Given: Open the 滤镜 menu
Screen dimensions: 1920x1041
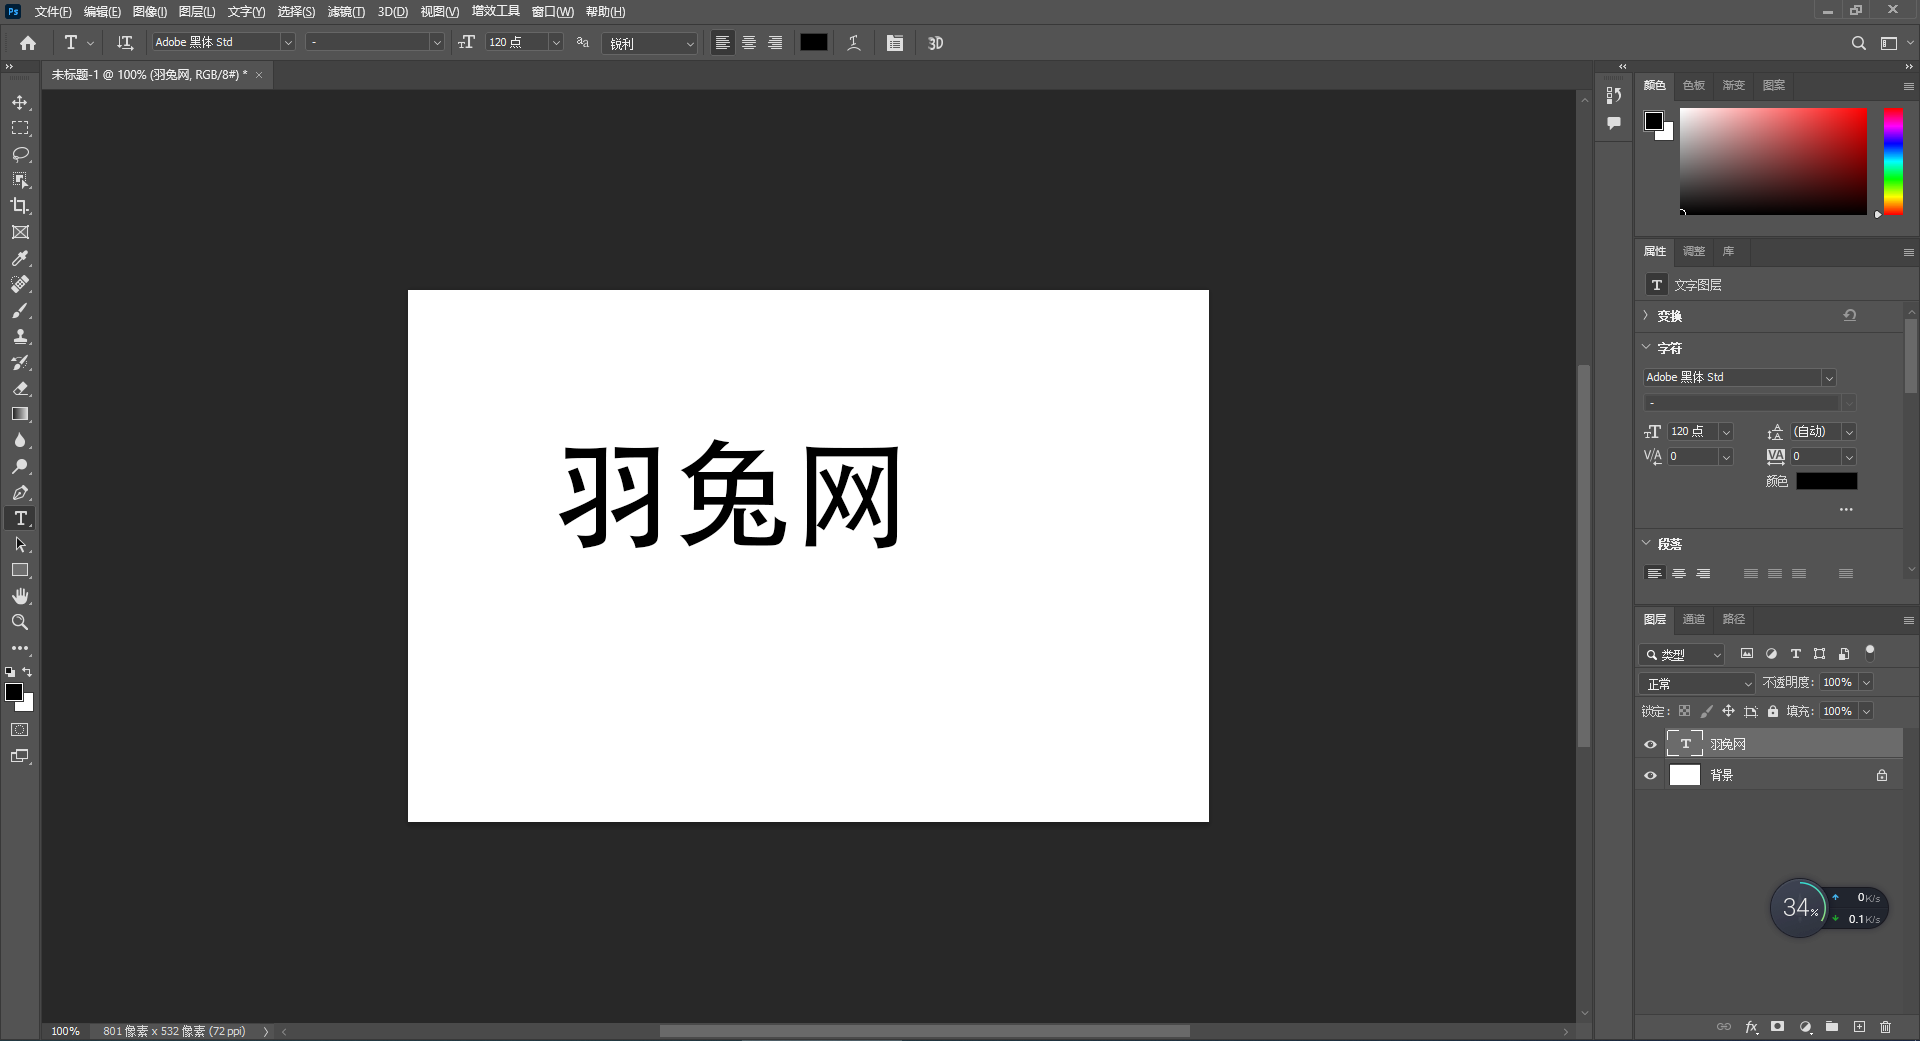Looking at the screenshot, I should pos(346,12).
